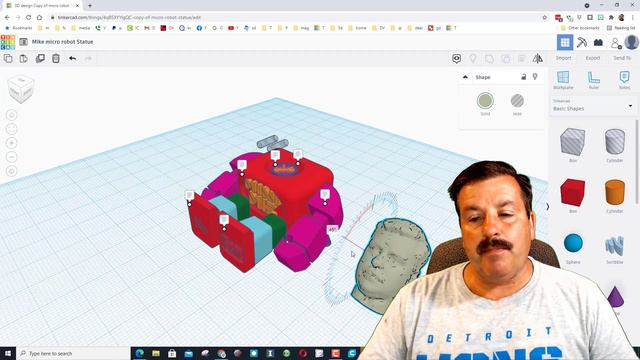640x360 pixels.
Task: Collapse the shapes panel with side chevron
Action: [x=547, y=207]
